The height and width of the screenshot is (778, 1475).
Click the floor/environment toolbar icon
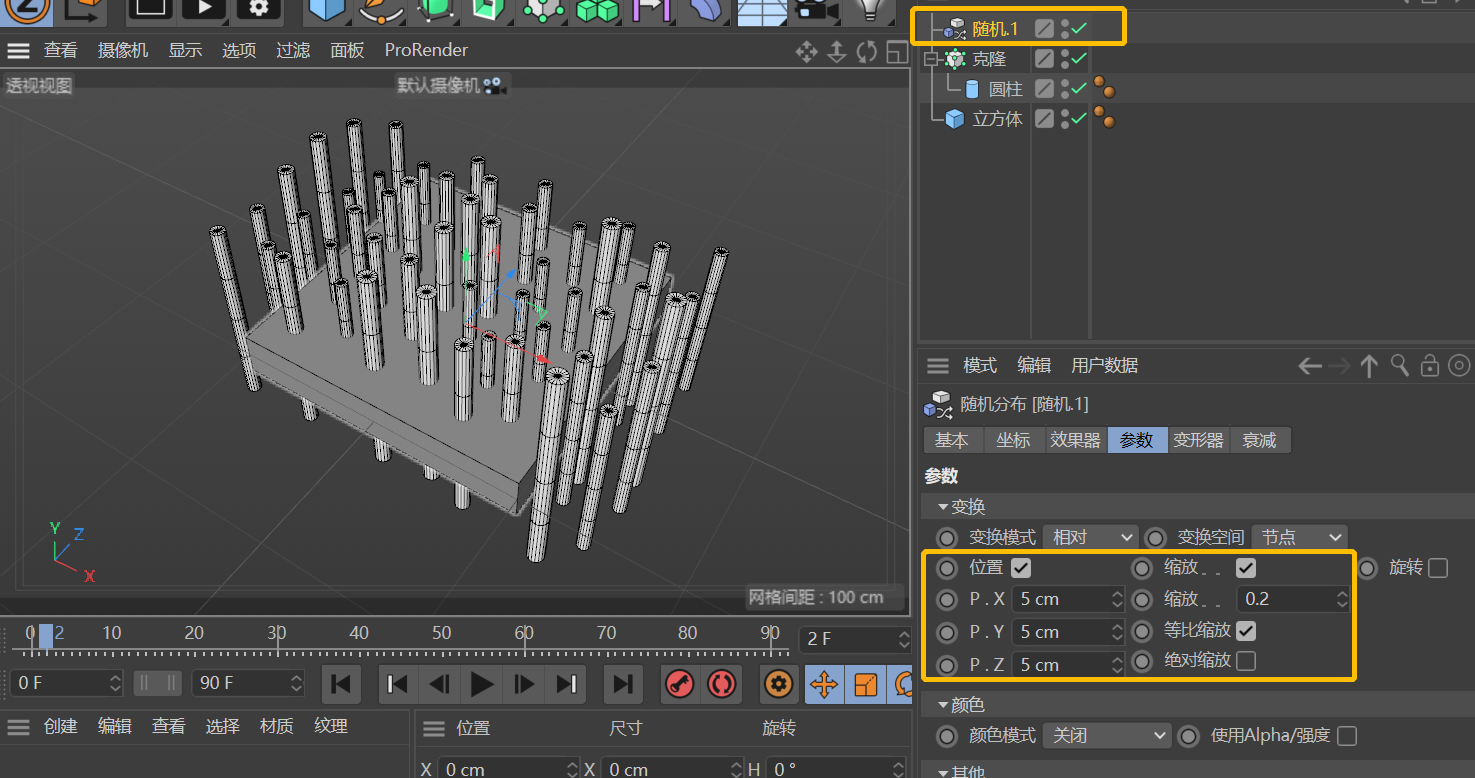(760, 10)
